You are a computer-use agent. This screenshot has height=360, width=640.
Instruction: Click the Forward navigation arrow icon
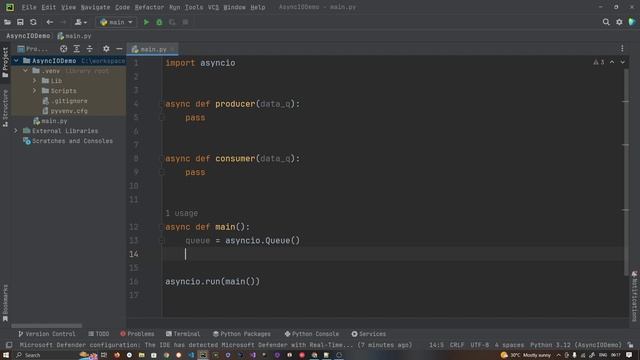(63, 22)
